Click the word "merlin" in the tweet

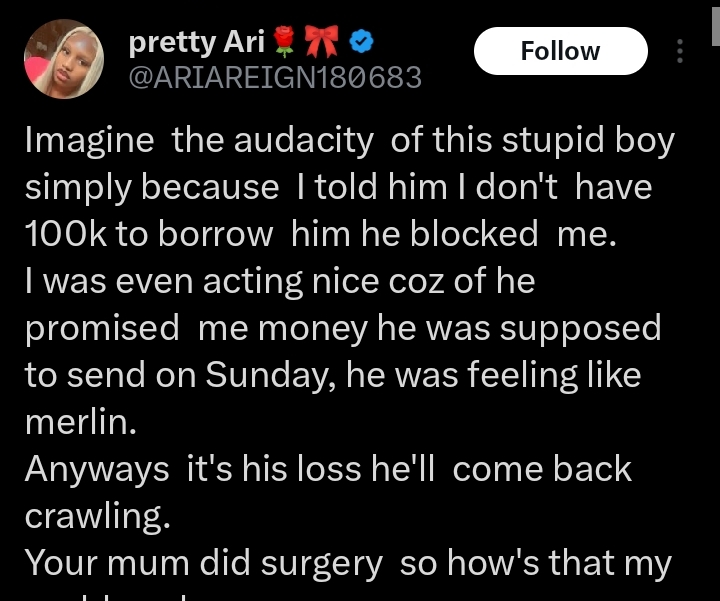(x=79, y=423)
